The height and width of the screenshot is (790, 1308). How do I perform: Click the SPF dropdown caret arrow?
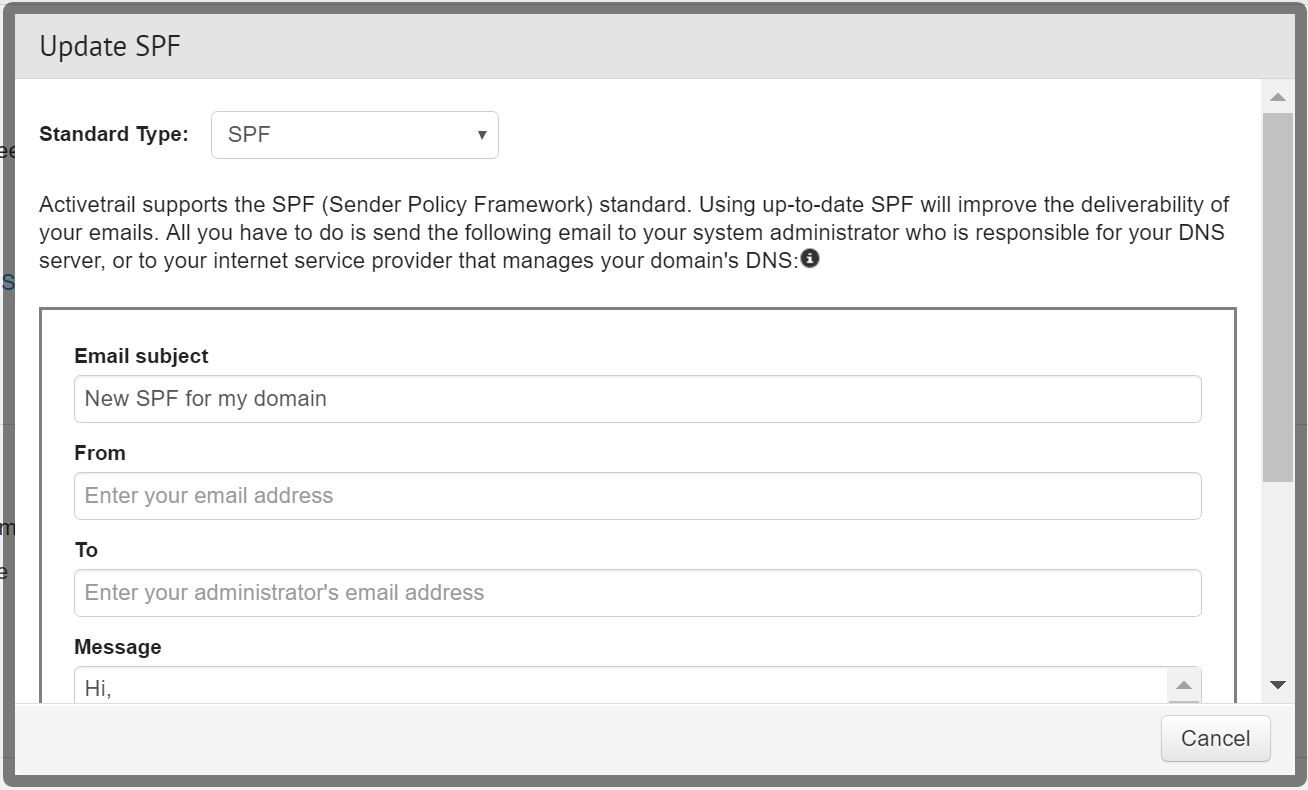[482, 135]
